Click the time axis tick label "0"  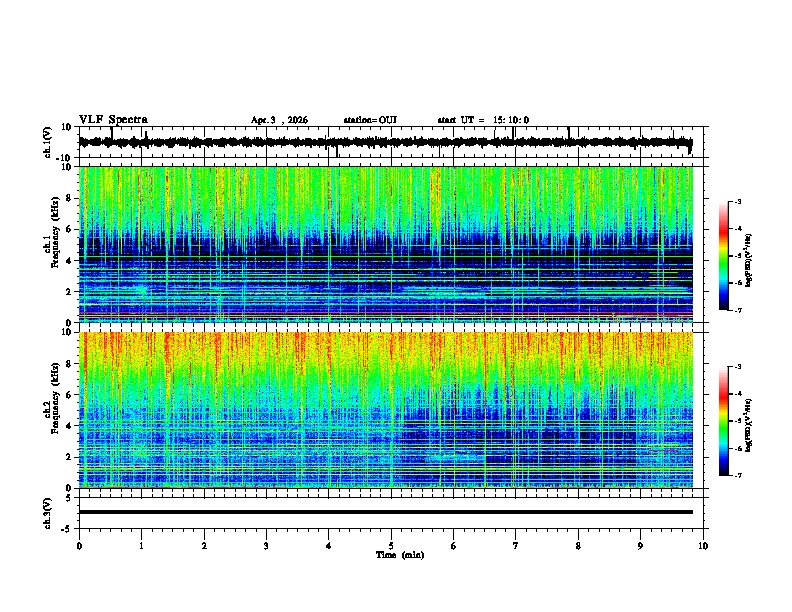(x=79, y=546)
